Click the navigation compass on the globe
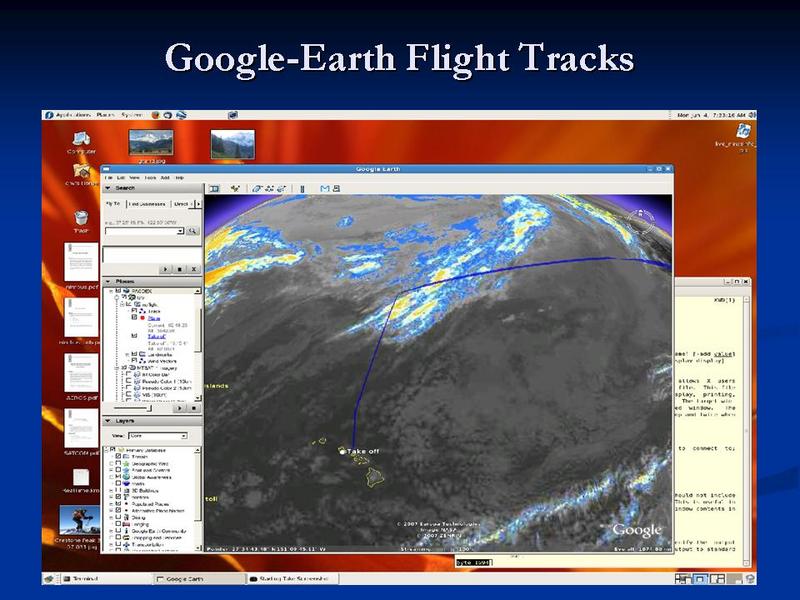The width and height of the screenshot is (800, 600). tap(641, 221)
